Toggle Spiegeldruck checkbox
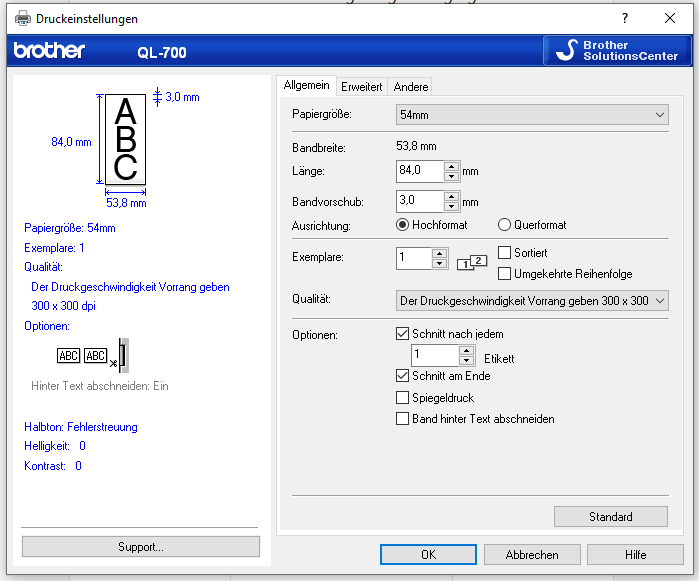 pyautogui.click(x=403, y=398)
